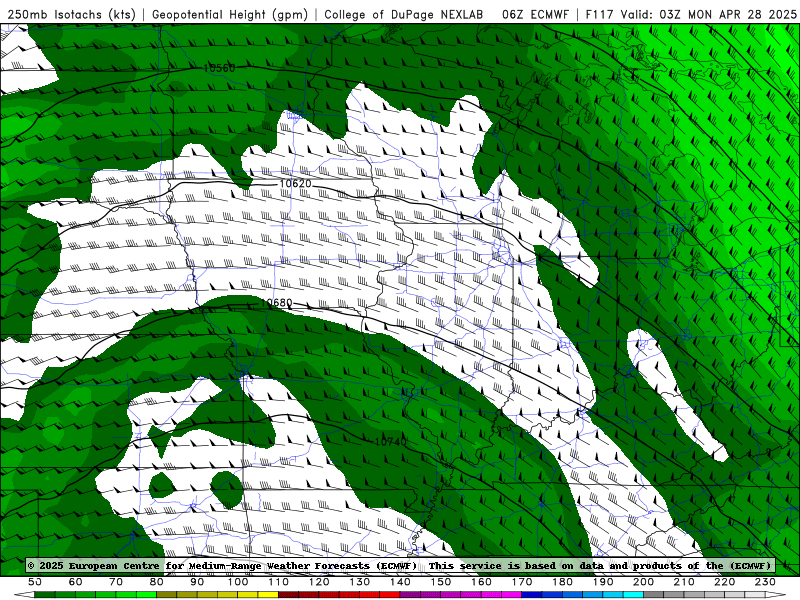Viewport: 800px width, 600px height.
Task: Click the 230 tick on color scale
Action: tap(765, 582)
